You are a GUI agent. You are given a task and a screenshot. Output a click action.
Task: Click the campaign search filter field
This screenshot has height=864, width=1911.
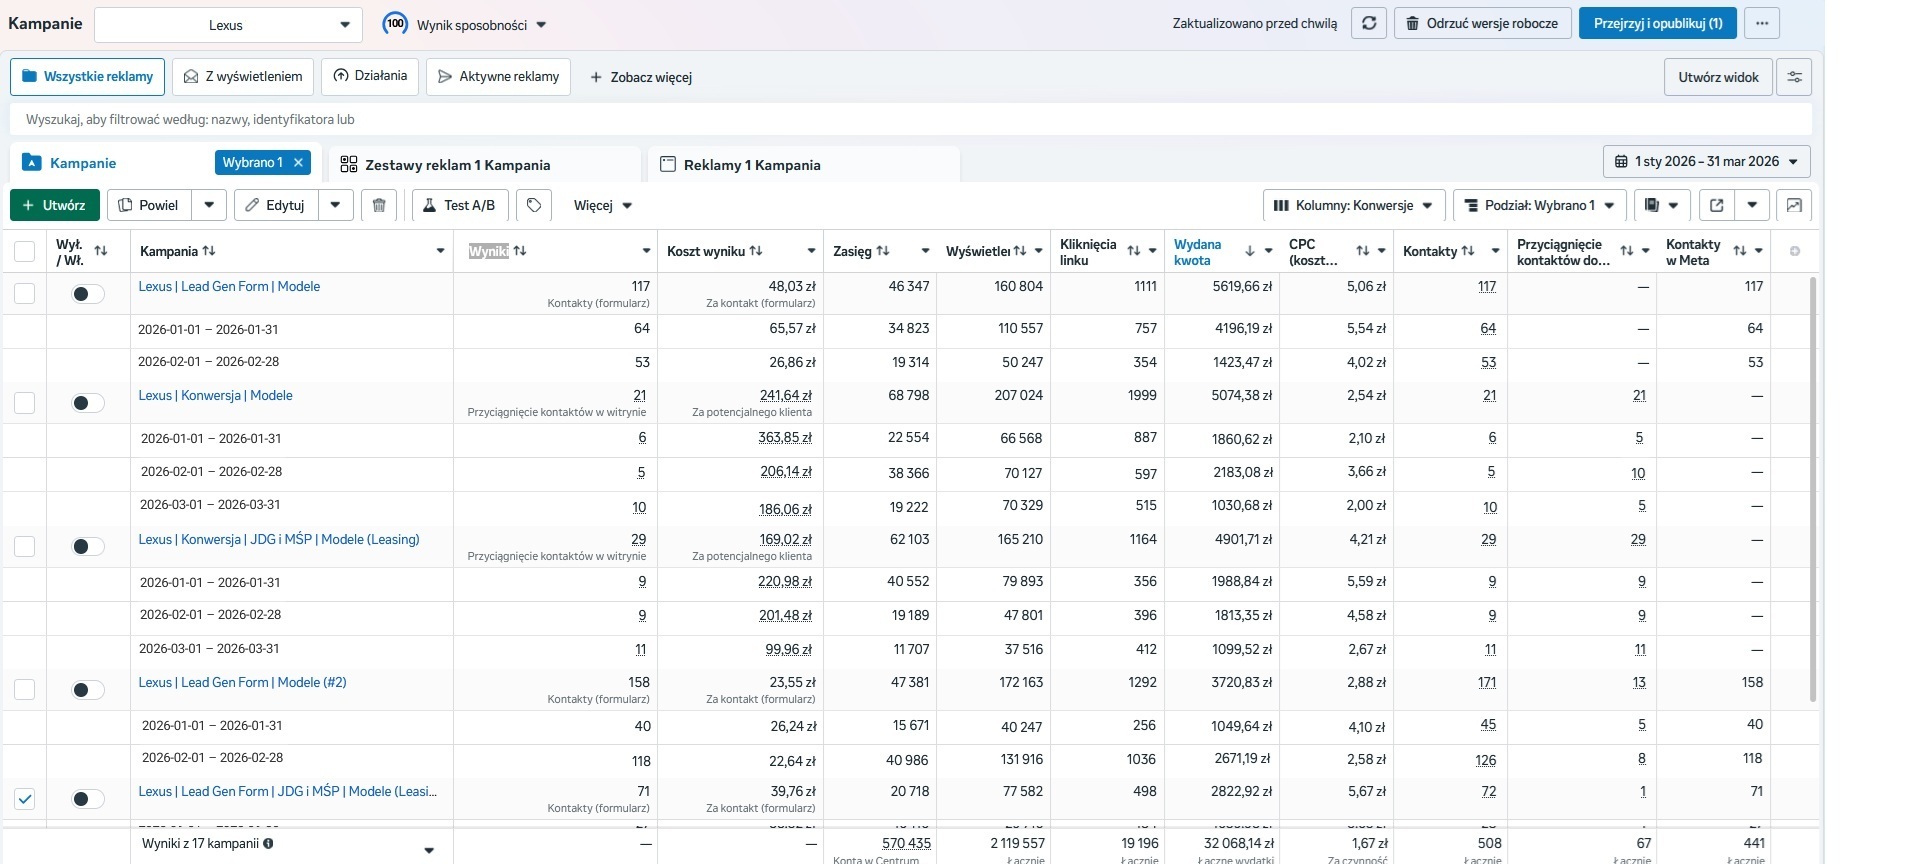point(911,119)
